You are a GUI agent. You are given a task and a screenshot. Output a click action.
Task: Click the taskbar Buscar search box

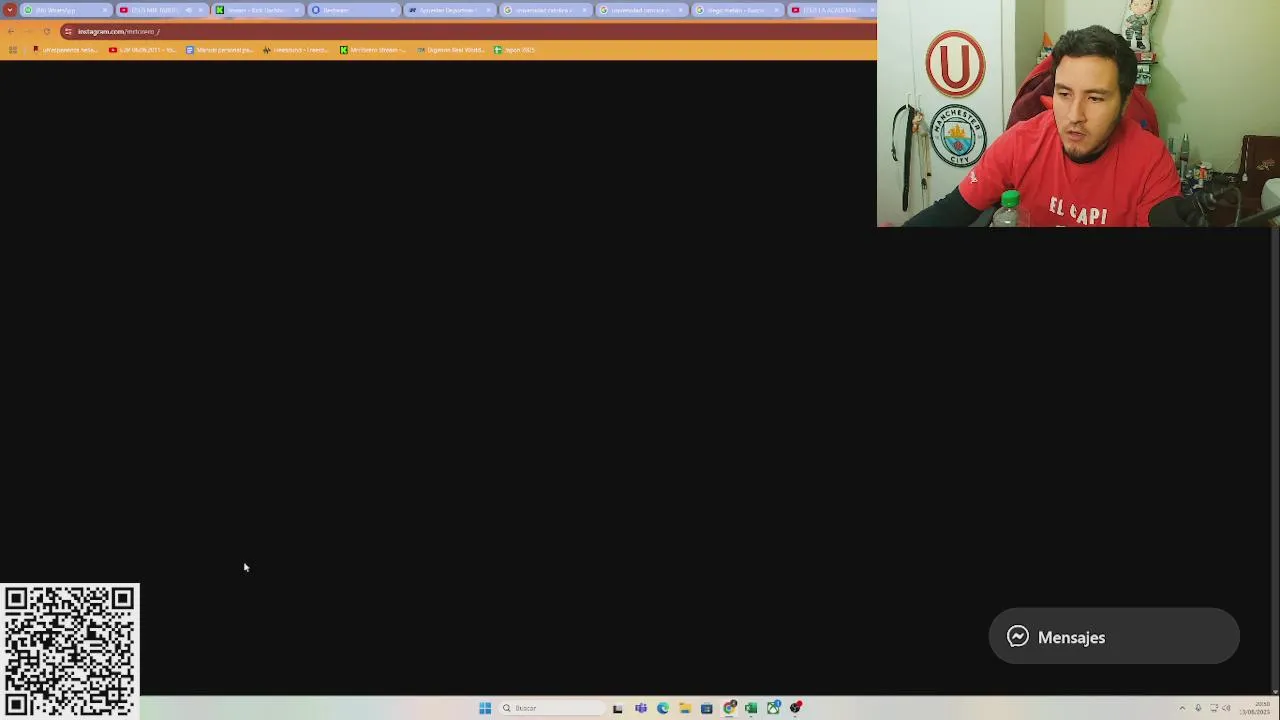pos(552,708)
